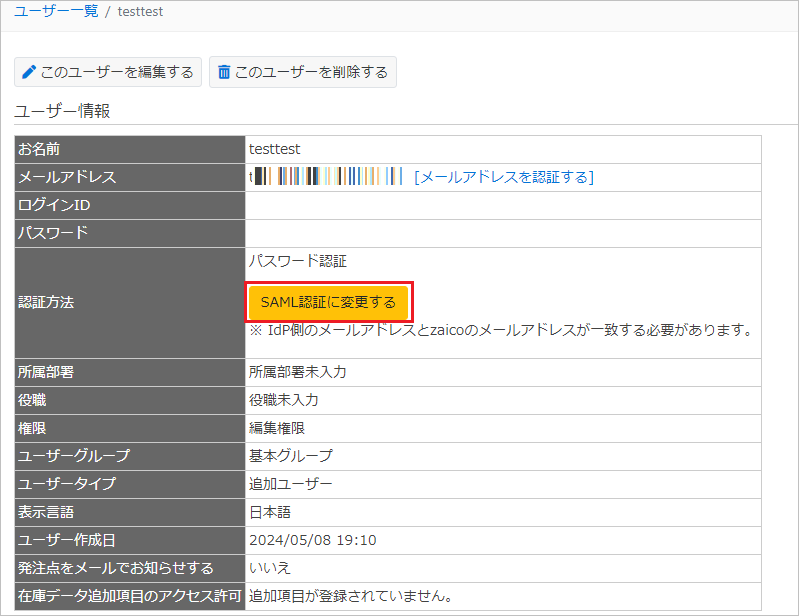The height and width of the screenshot is (616, 803).
Task: Click the ユーザー情報 section heading
Action: tap(62, 111)
